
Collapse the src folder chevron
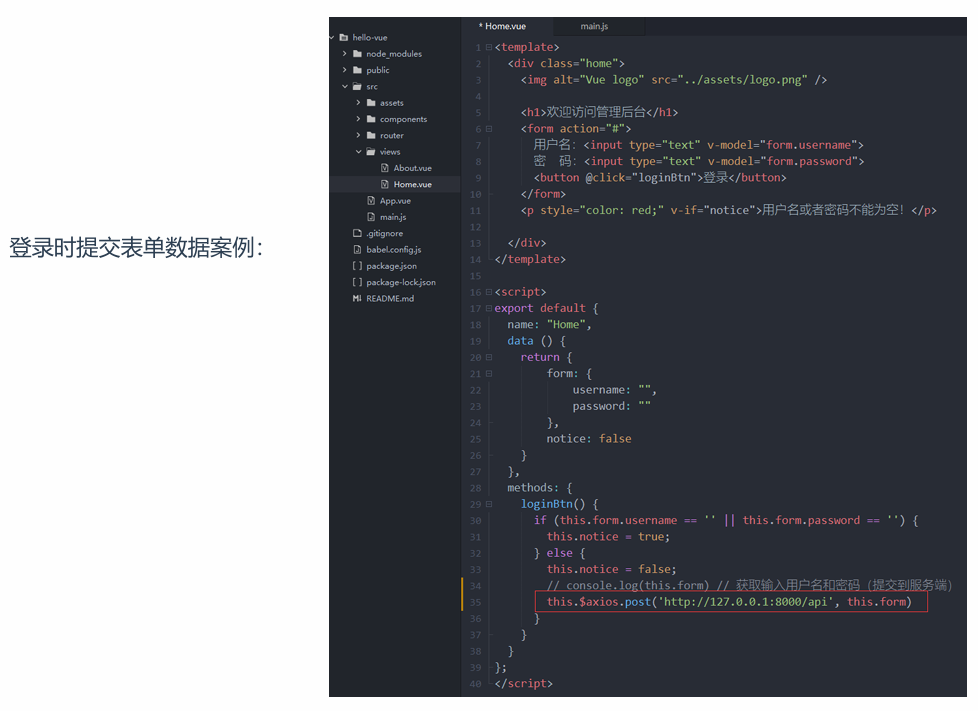pos(345,87)
